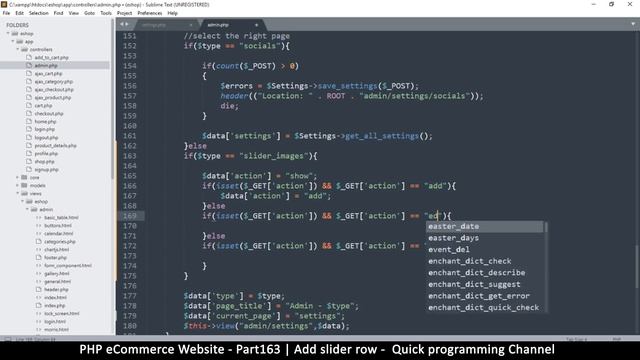Click the core folder icon
640x360 pixels.
[24, 178]
